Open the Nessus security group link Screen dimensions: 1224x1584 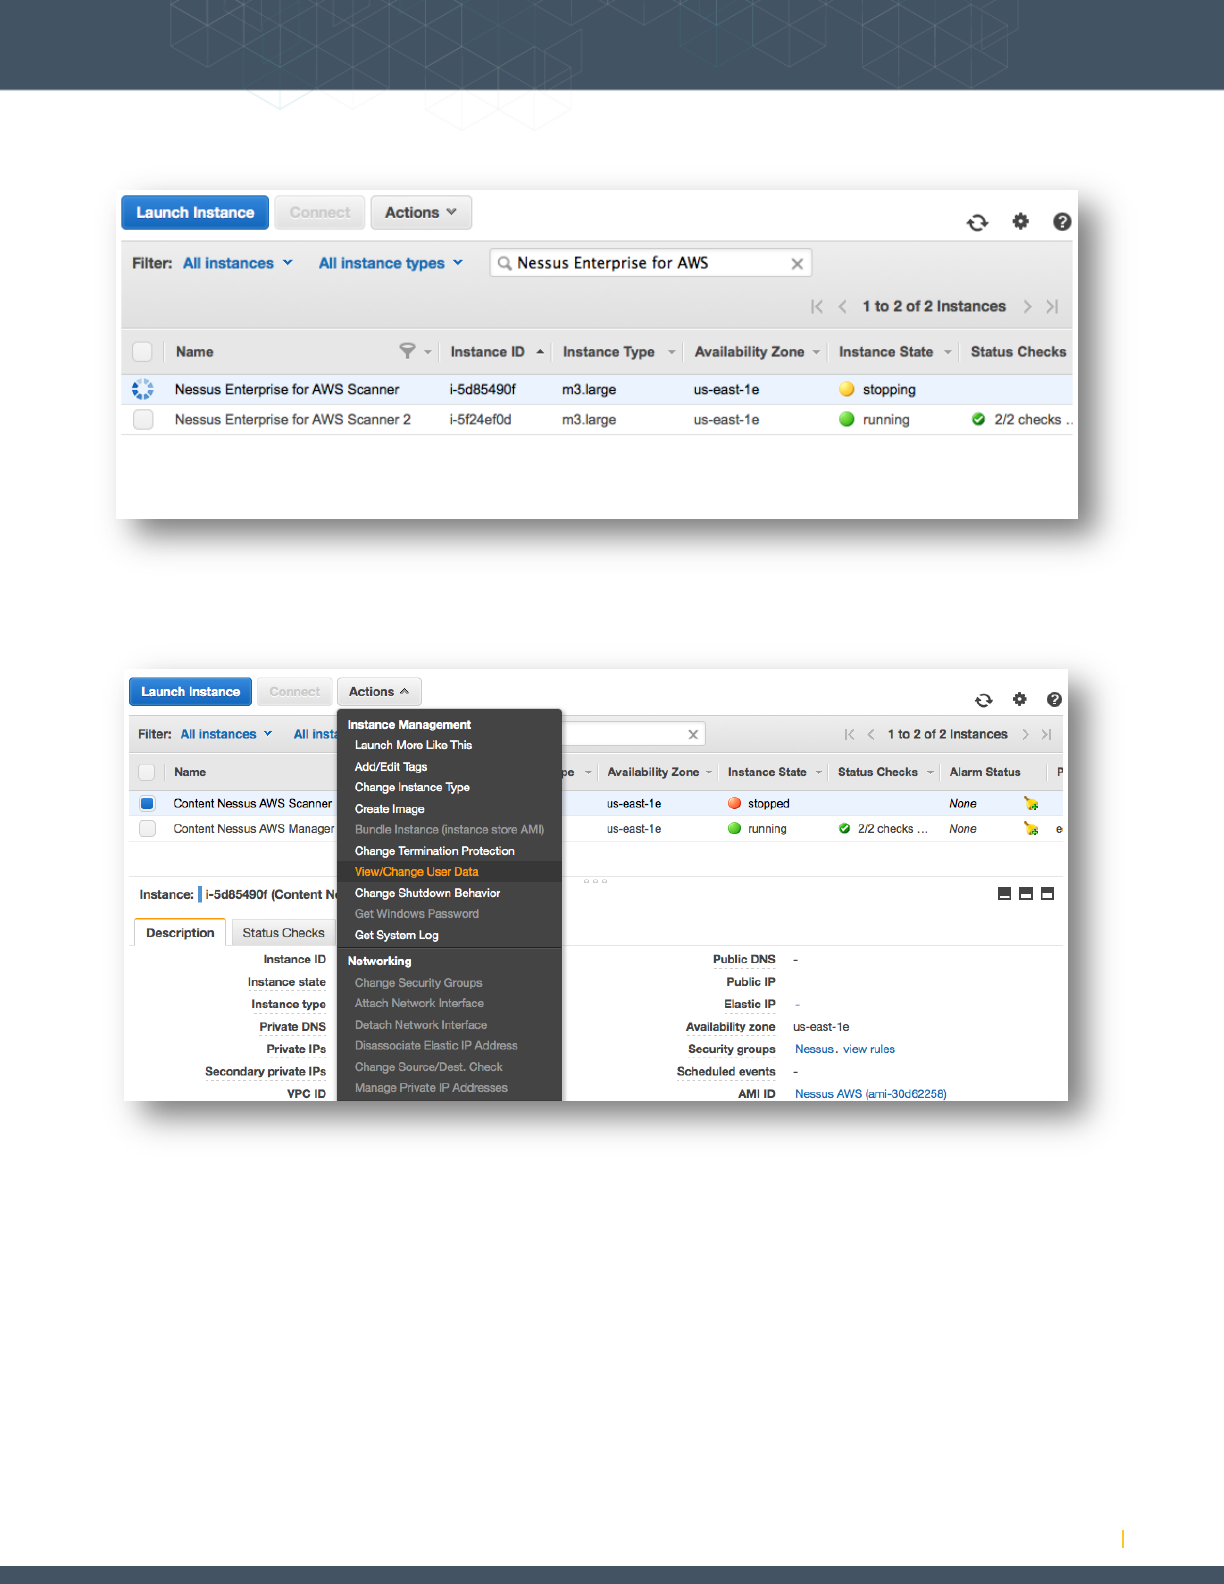click(814, 1049)
